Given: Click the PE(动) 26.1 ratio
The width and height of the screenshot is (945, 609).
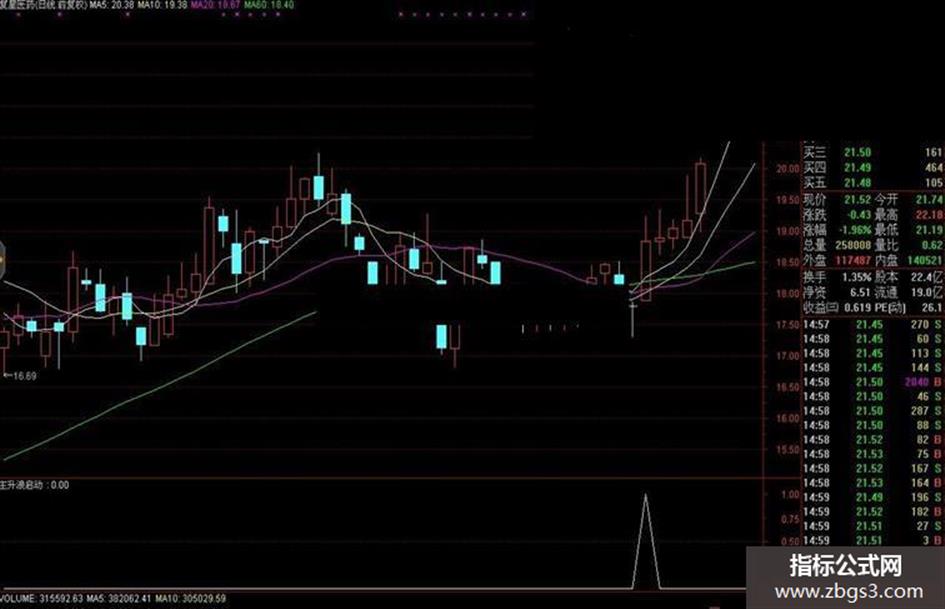Looking at the screenshot, I should pos(909,308).
